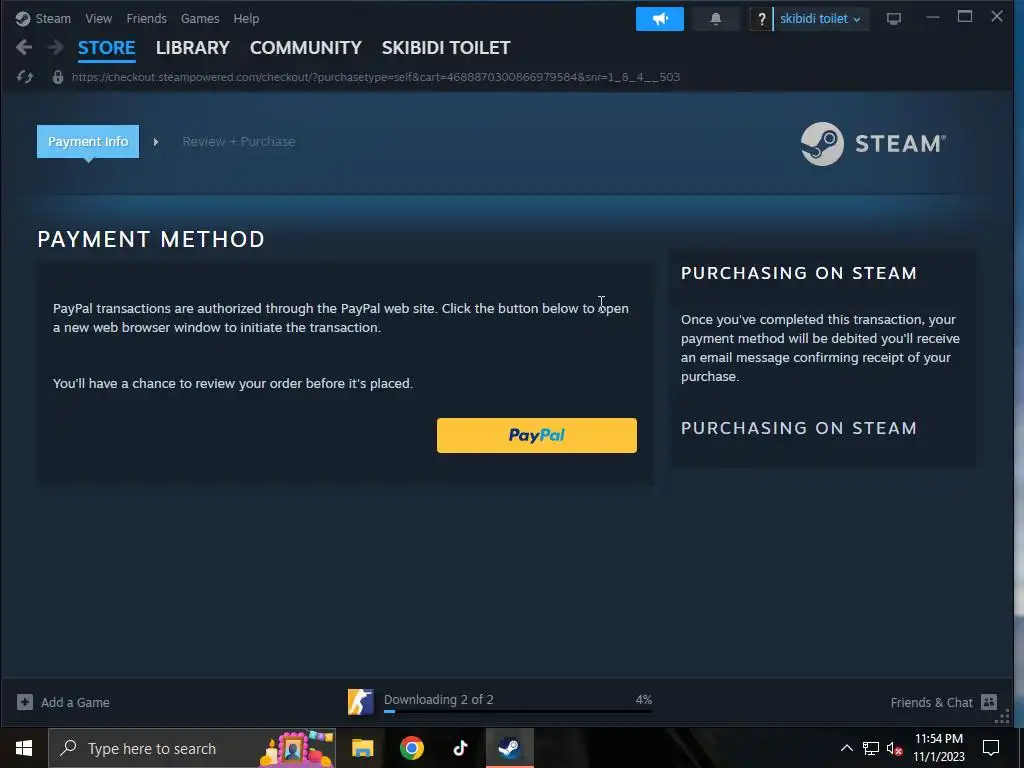Go to the LIBRARY tab
Screen dimensions: 1024x768
point(193,48)
